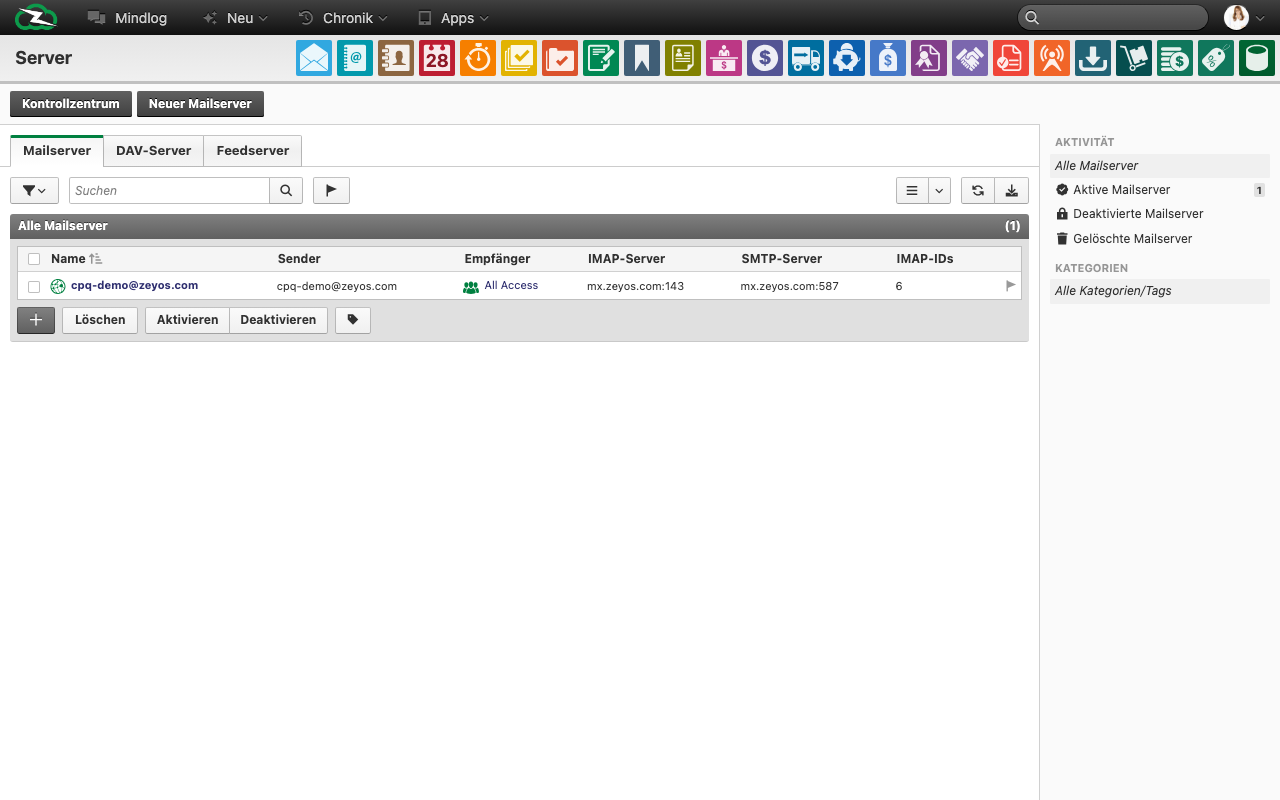Open the filter funnel dropdown
The image size is (1280, 800).
coord(34,190)
